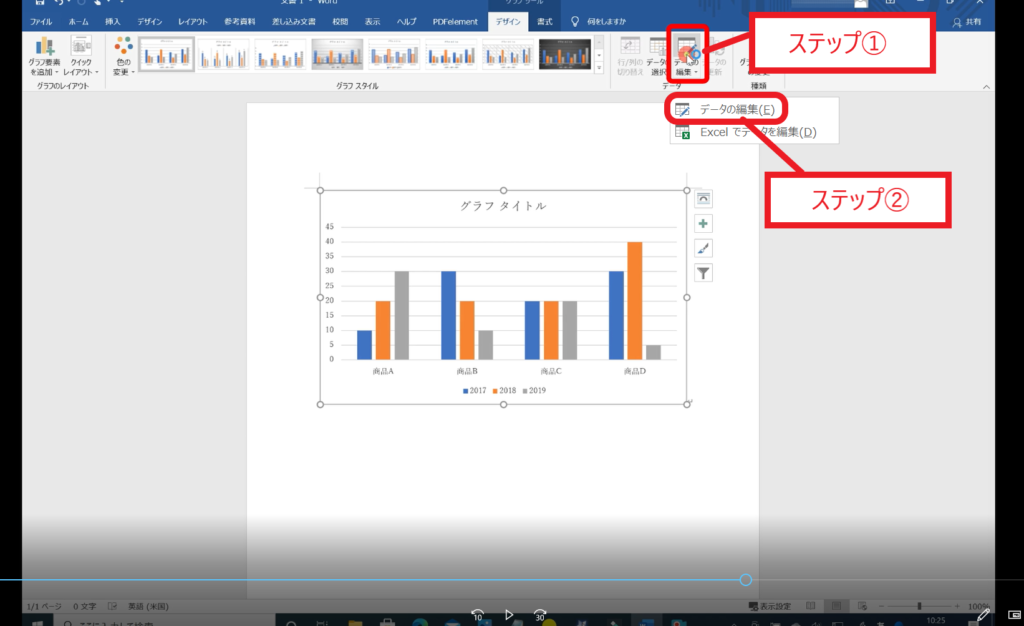
Task: Click the Add Chart Element (グラフ要素を追加) icon
Action: pyautogui.click(x=45, y=52)
